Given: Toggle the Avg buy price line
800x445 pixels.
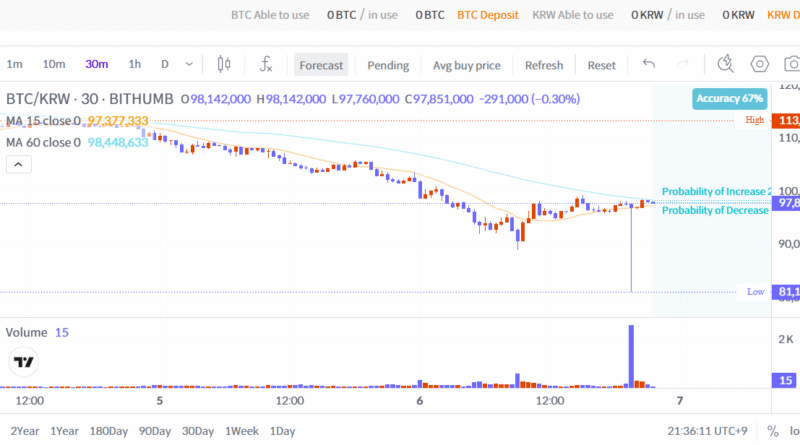Looking at the screenshot, I should 467,65.
